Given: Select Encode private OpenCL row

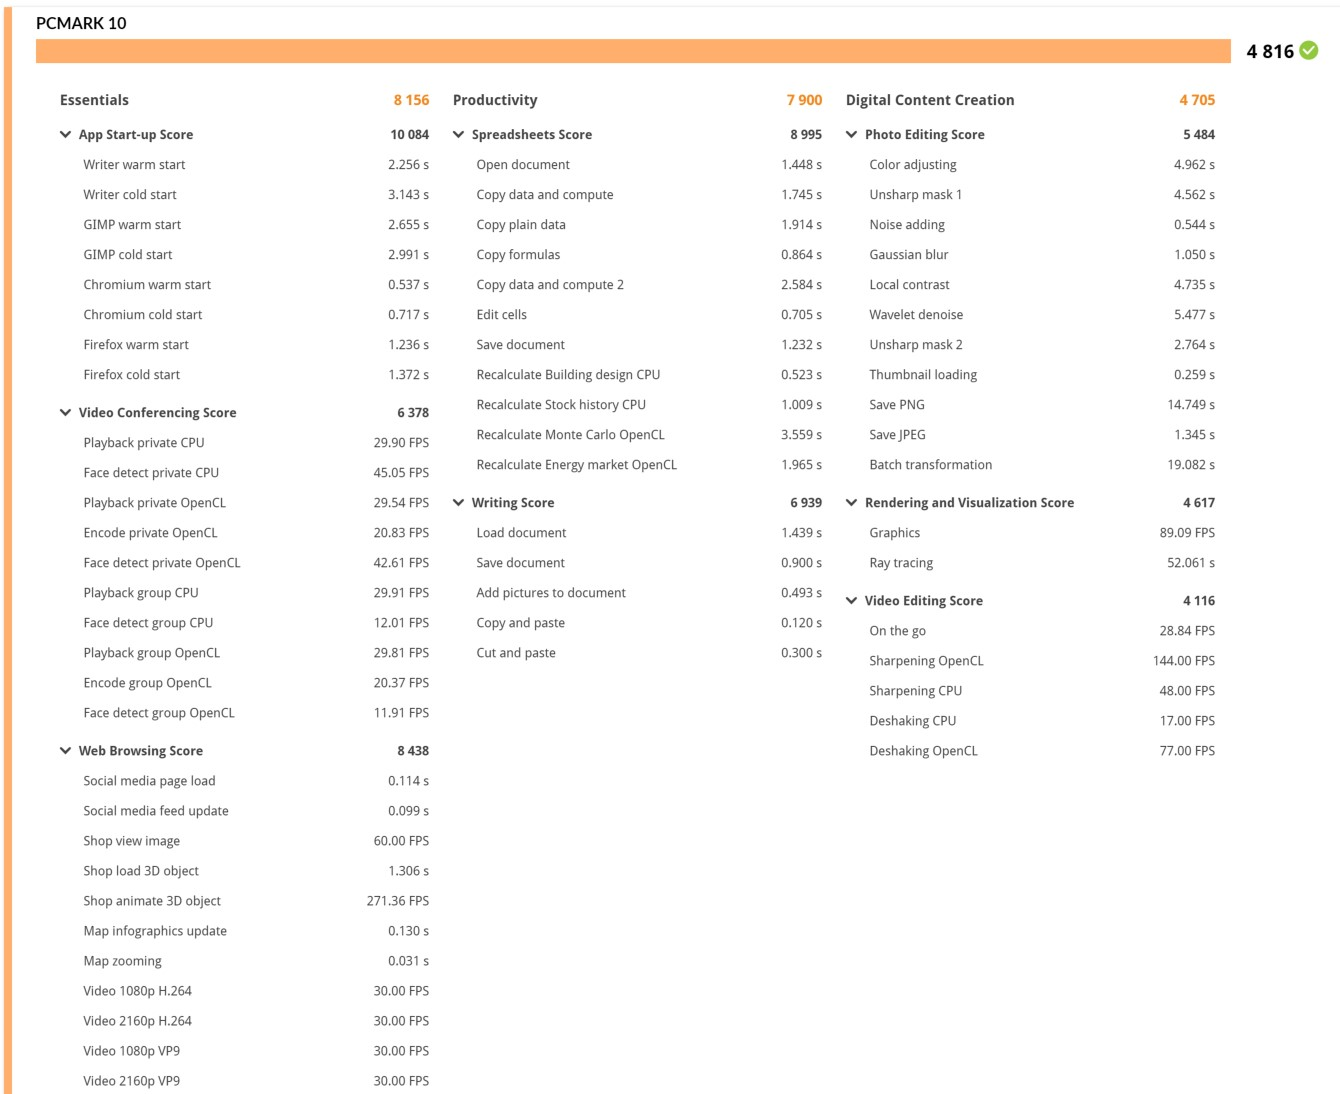Looking at the screenshot, I should click(256, 532).
